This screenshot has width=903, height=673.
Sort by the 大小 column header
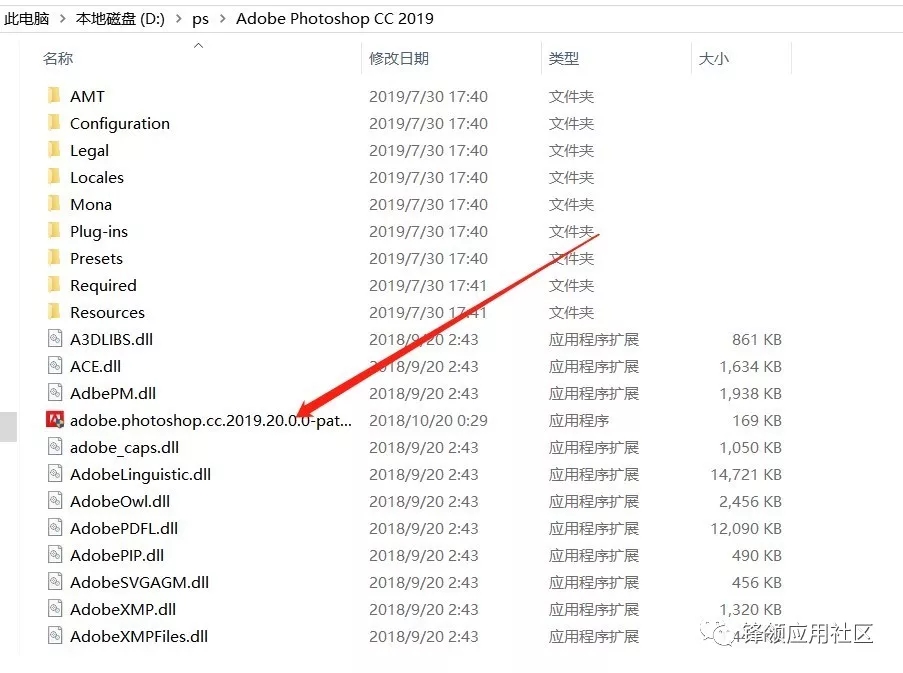(x=713, y=58)
